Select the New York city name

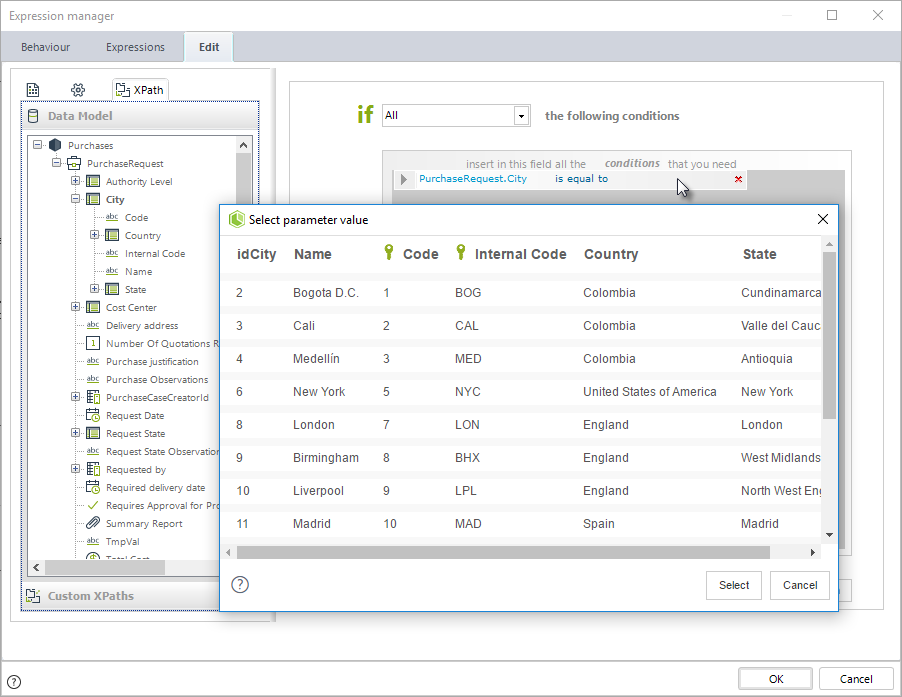click(319, 392)
